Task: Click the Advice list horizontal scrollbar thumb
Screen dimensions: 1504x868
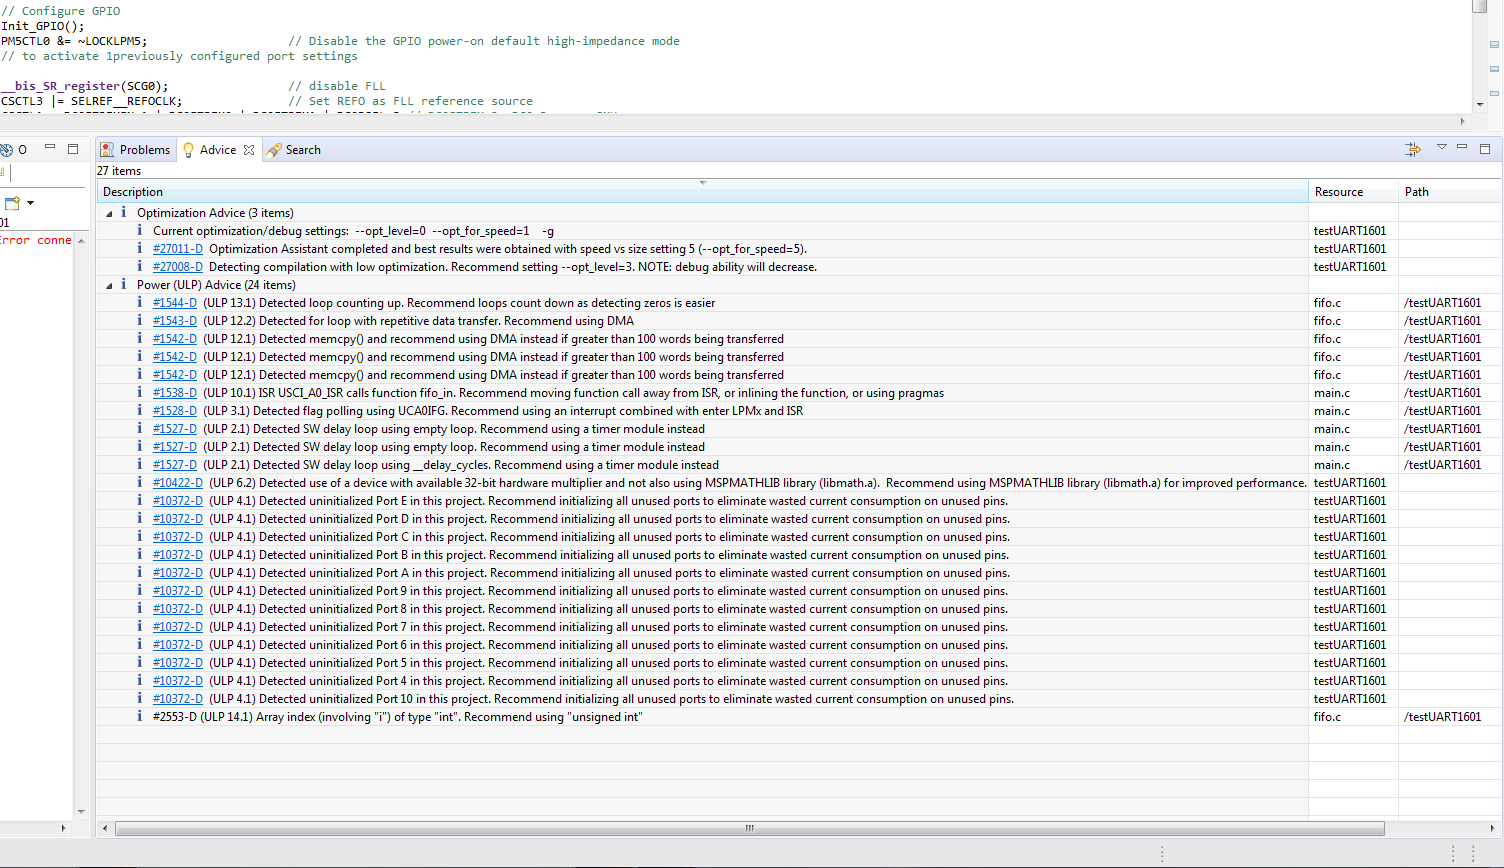Action: coord(750,828)
